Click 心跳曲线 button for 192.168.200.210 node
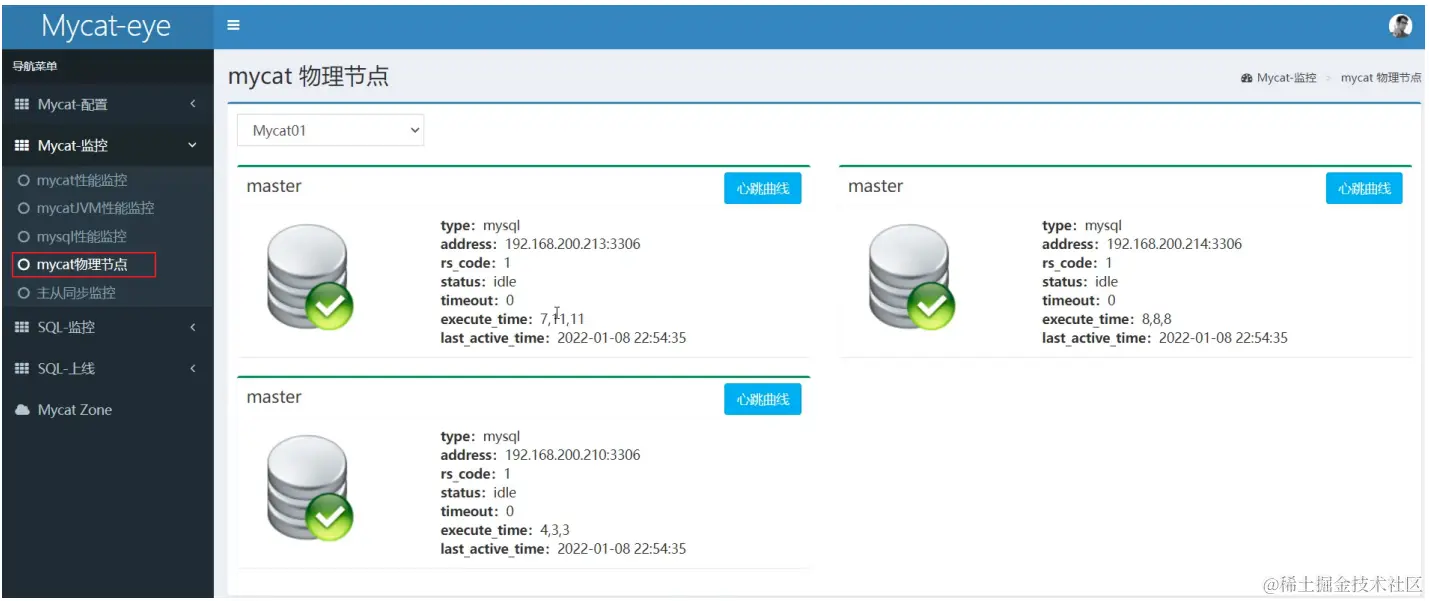 pyautogui.click(x=763, y=399)
